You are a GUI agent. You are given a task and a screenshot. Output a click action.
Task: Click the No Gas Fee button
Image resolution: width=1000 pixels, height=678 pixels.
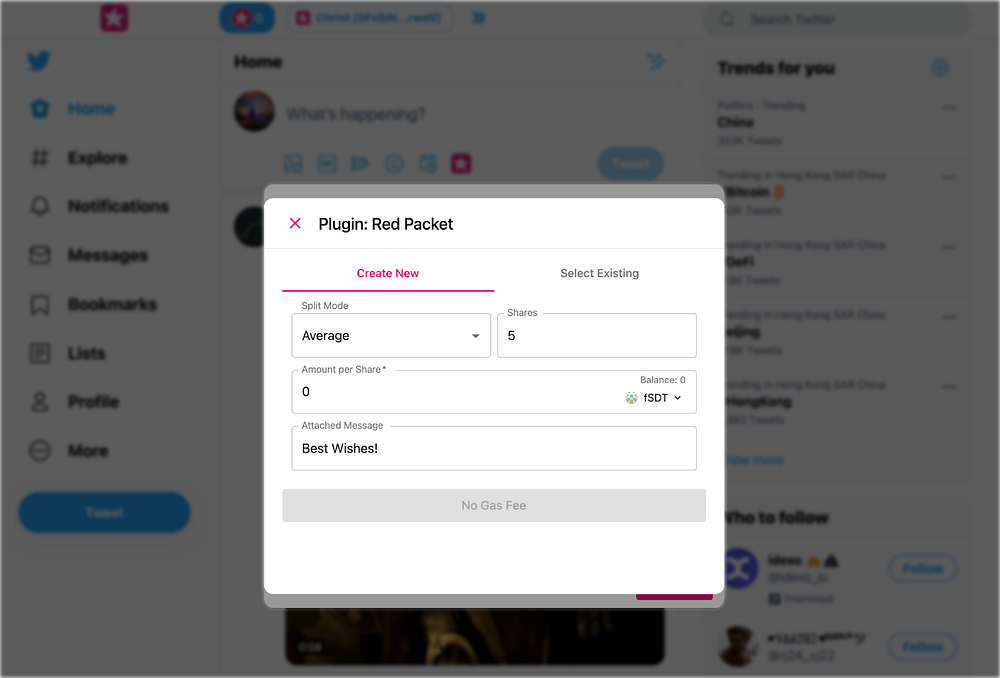(494, 505)
